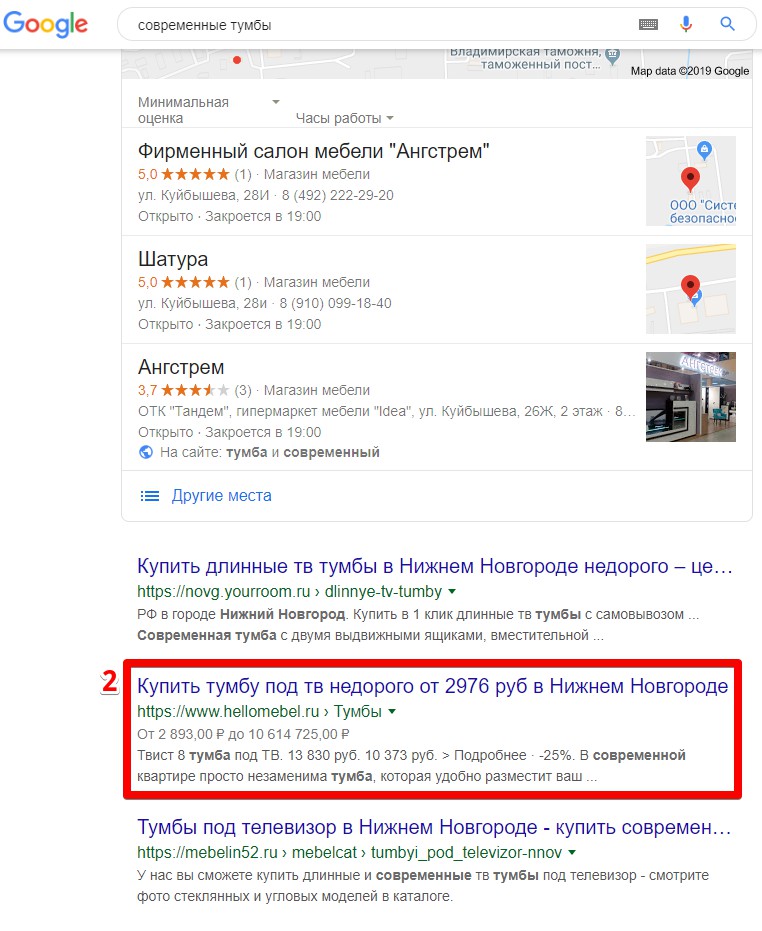Open the 'Ангстрем' 3,7-rated listing
The width and height of the screenshot is (762, 931).
181,367
